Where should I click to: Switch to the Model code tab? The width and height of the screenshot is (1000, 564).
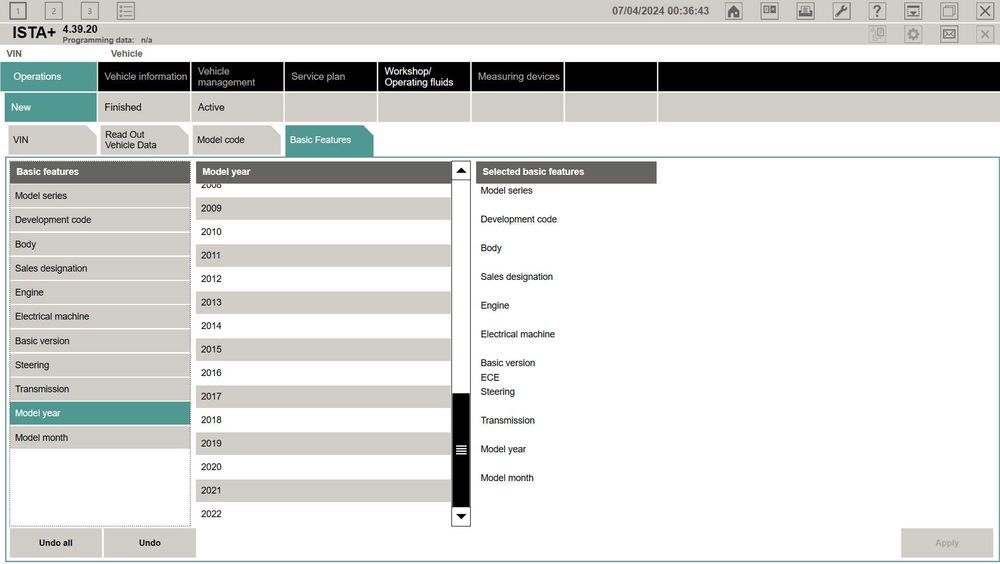[x=236, y=140]
